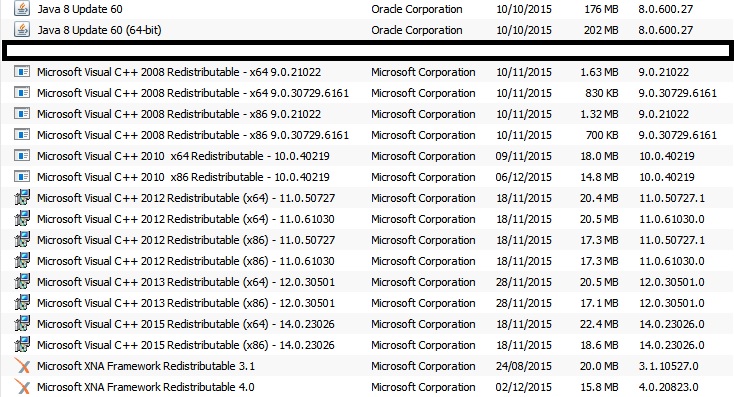This screenshot has width=734, height=397.
Task: Click the Java 8 Update 60 icon
Action: coord(22,9)
